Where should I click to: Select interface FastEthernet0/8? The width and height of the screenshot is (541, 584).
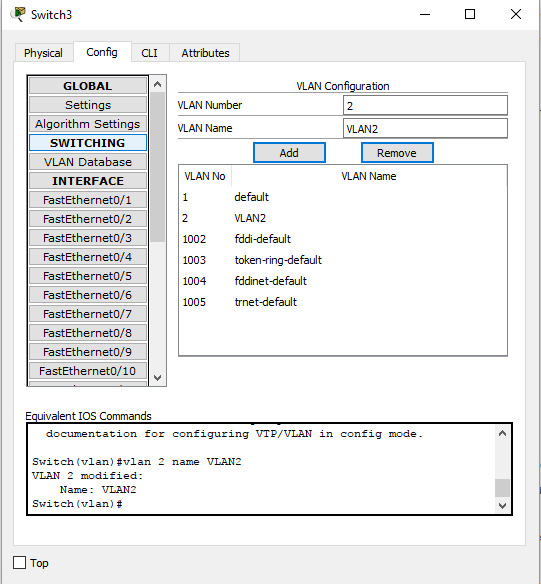click(88, 333)
